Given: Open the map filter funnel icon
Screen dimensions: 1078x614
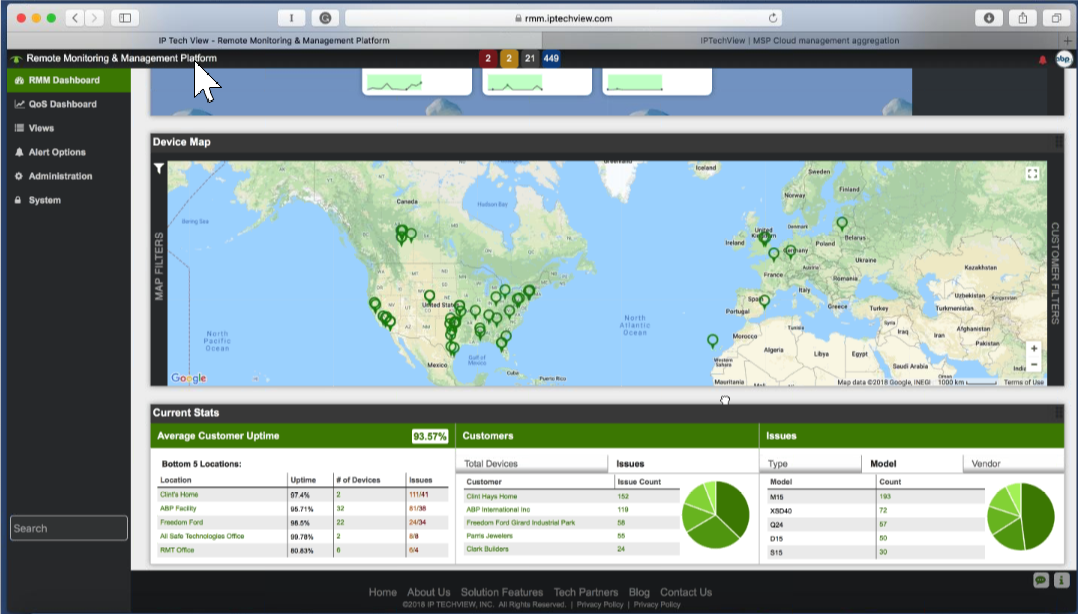Looking at the screenshot, I should [158, 169].
